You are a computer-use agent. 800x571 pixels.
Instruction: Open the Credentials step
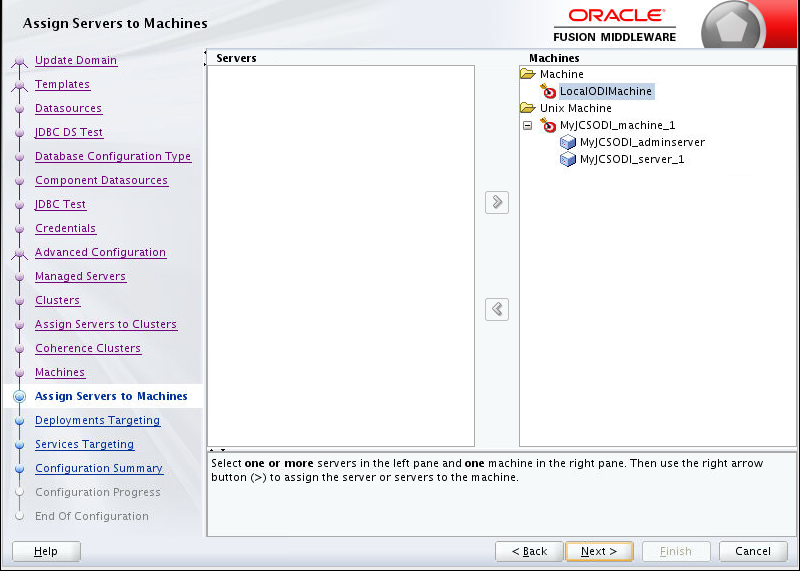(x=65, y=228)
